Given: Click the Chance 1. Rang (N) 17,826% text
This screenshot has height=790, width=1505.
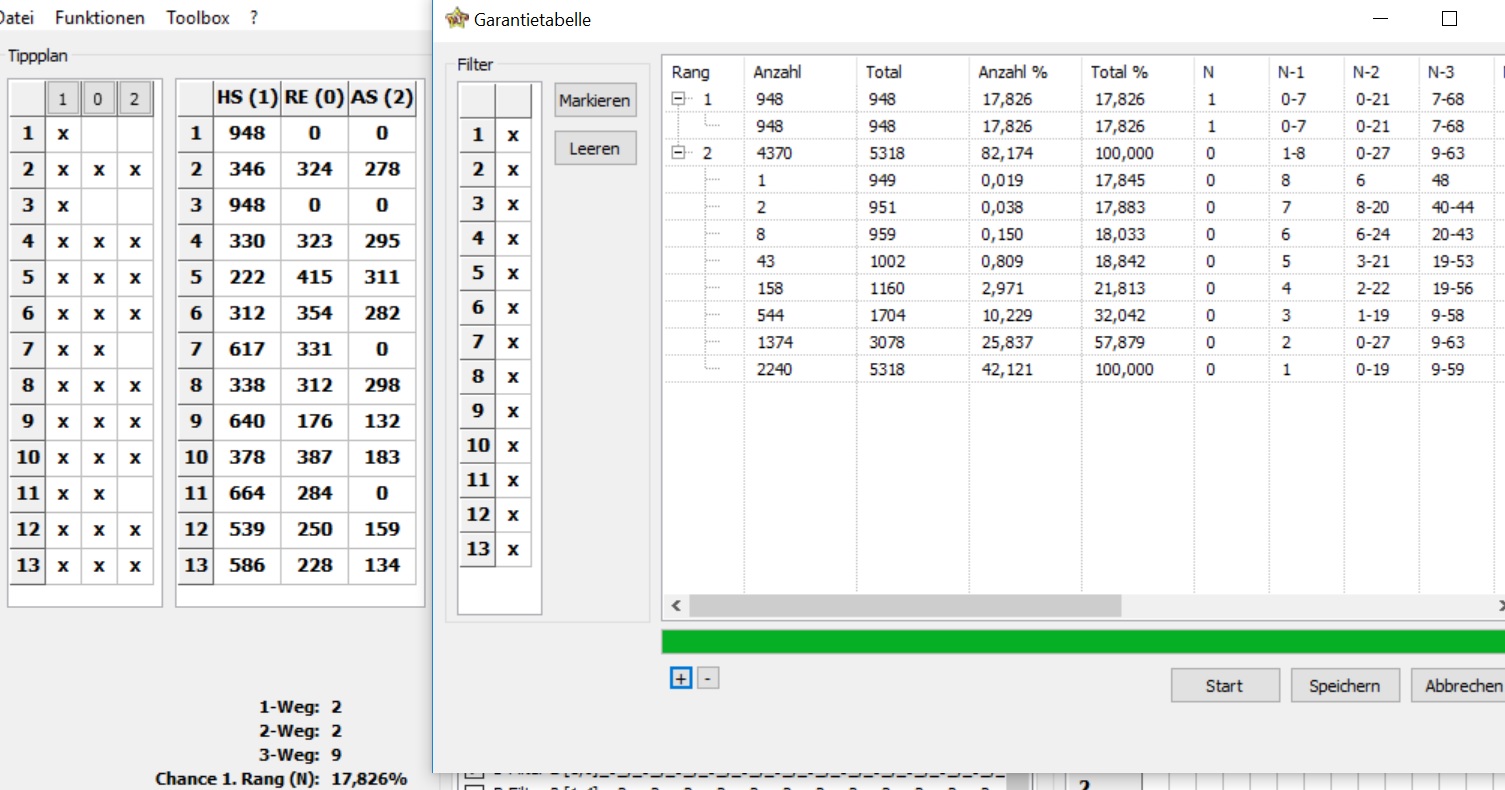Looking at the screenshot, I should point(281,779).
